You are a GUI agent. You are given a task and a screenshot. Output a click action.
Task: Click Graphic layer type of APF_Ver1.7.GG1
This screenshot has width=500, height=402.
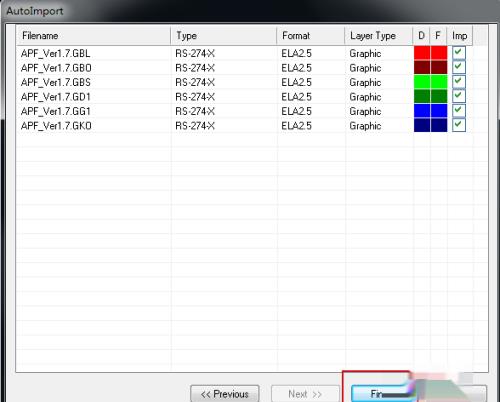tap(365, 112)
